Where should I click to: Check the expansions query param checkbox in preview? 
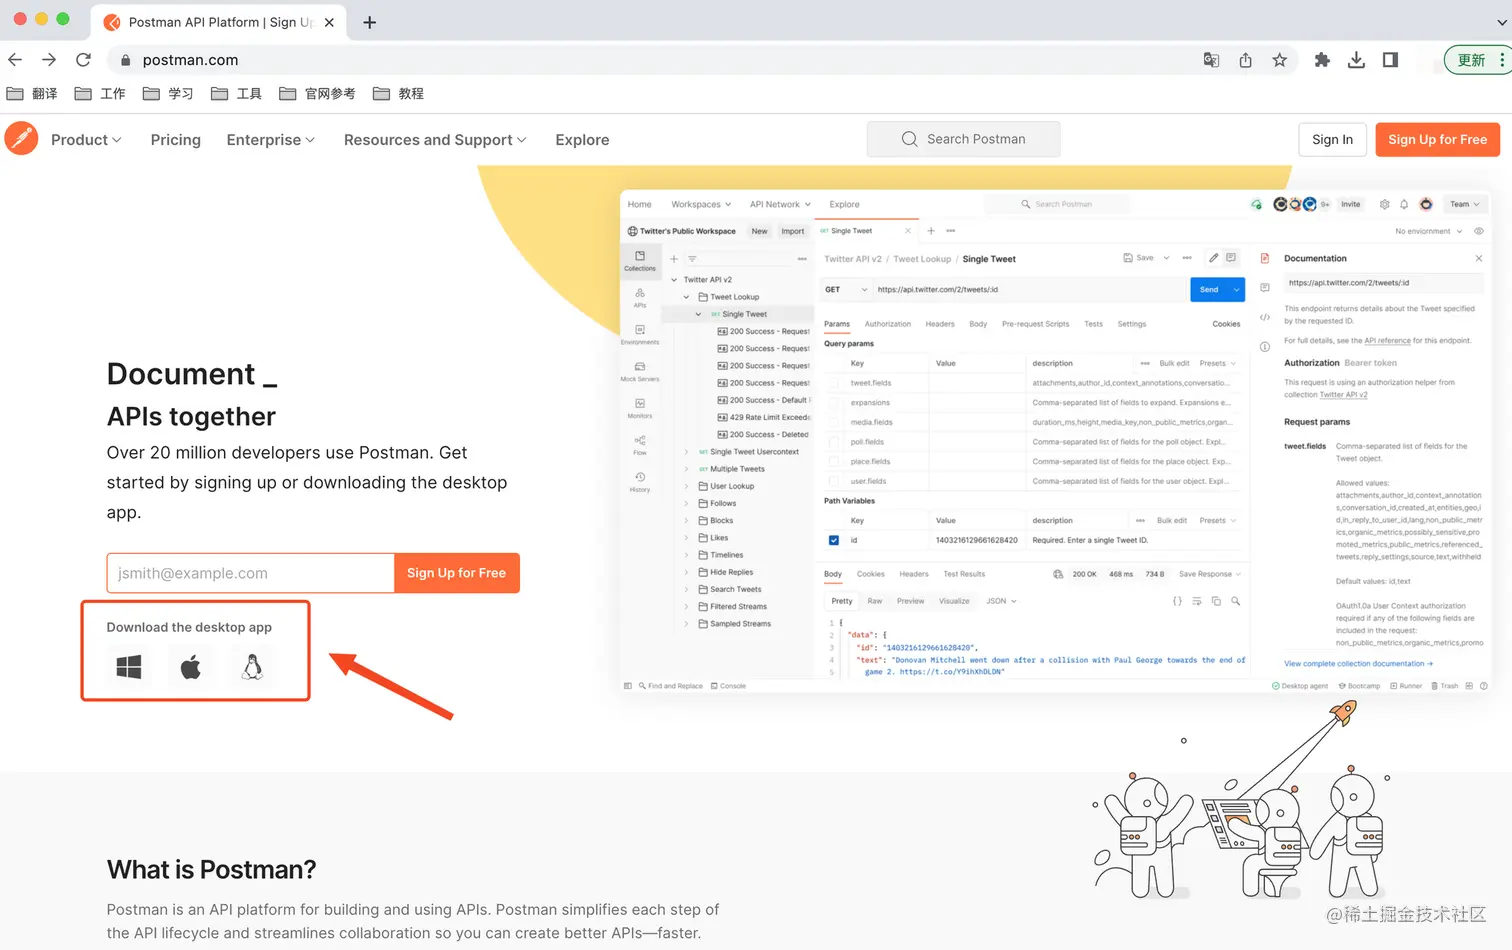point(834,402)
